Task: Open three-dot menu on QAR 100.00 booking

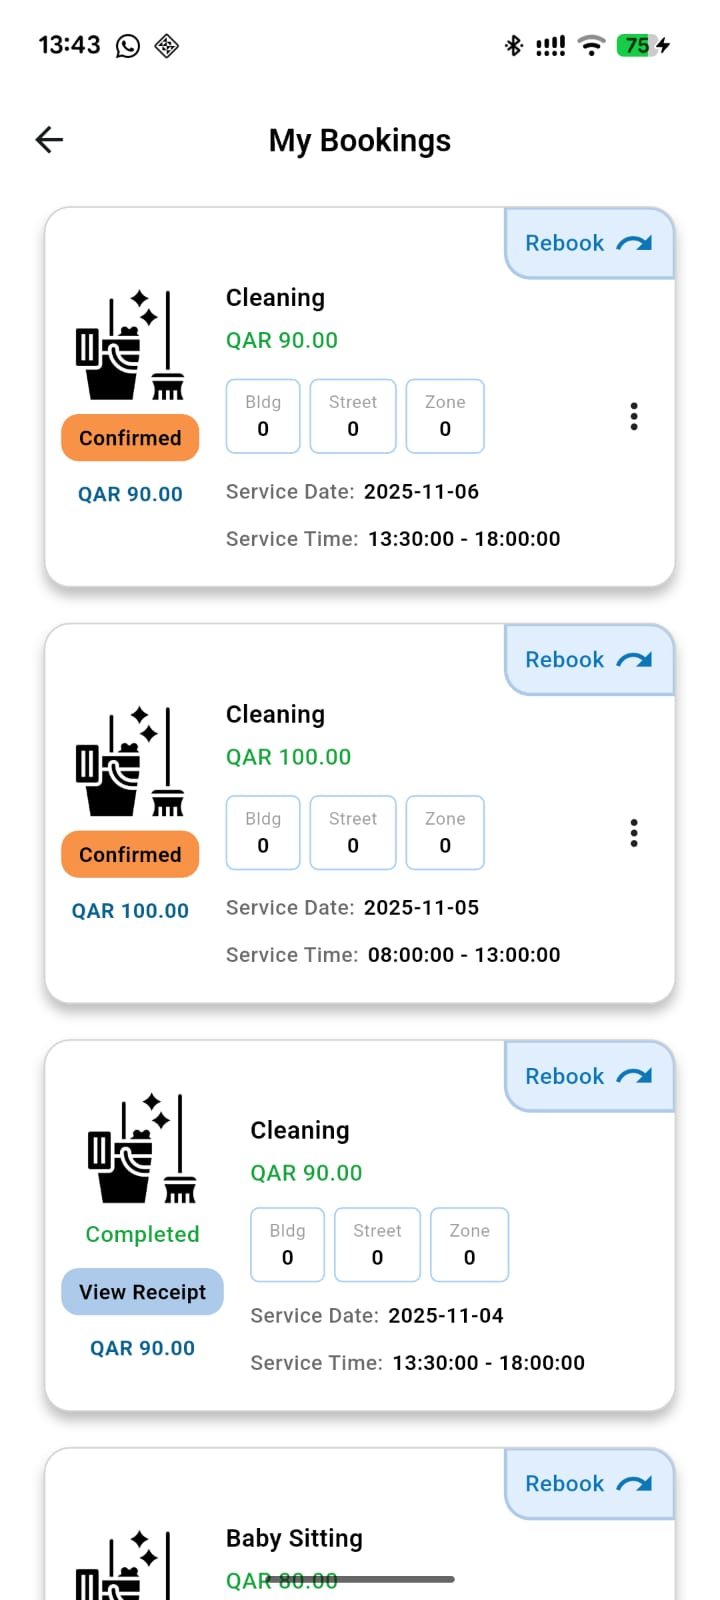Action: (x=634, y=833)
